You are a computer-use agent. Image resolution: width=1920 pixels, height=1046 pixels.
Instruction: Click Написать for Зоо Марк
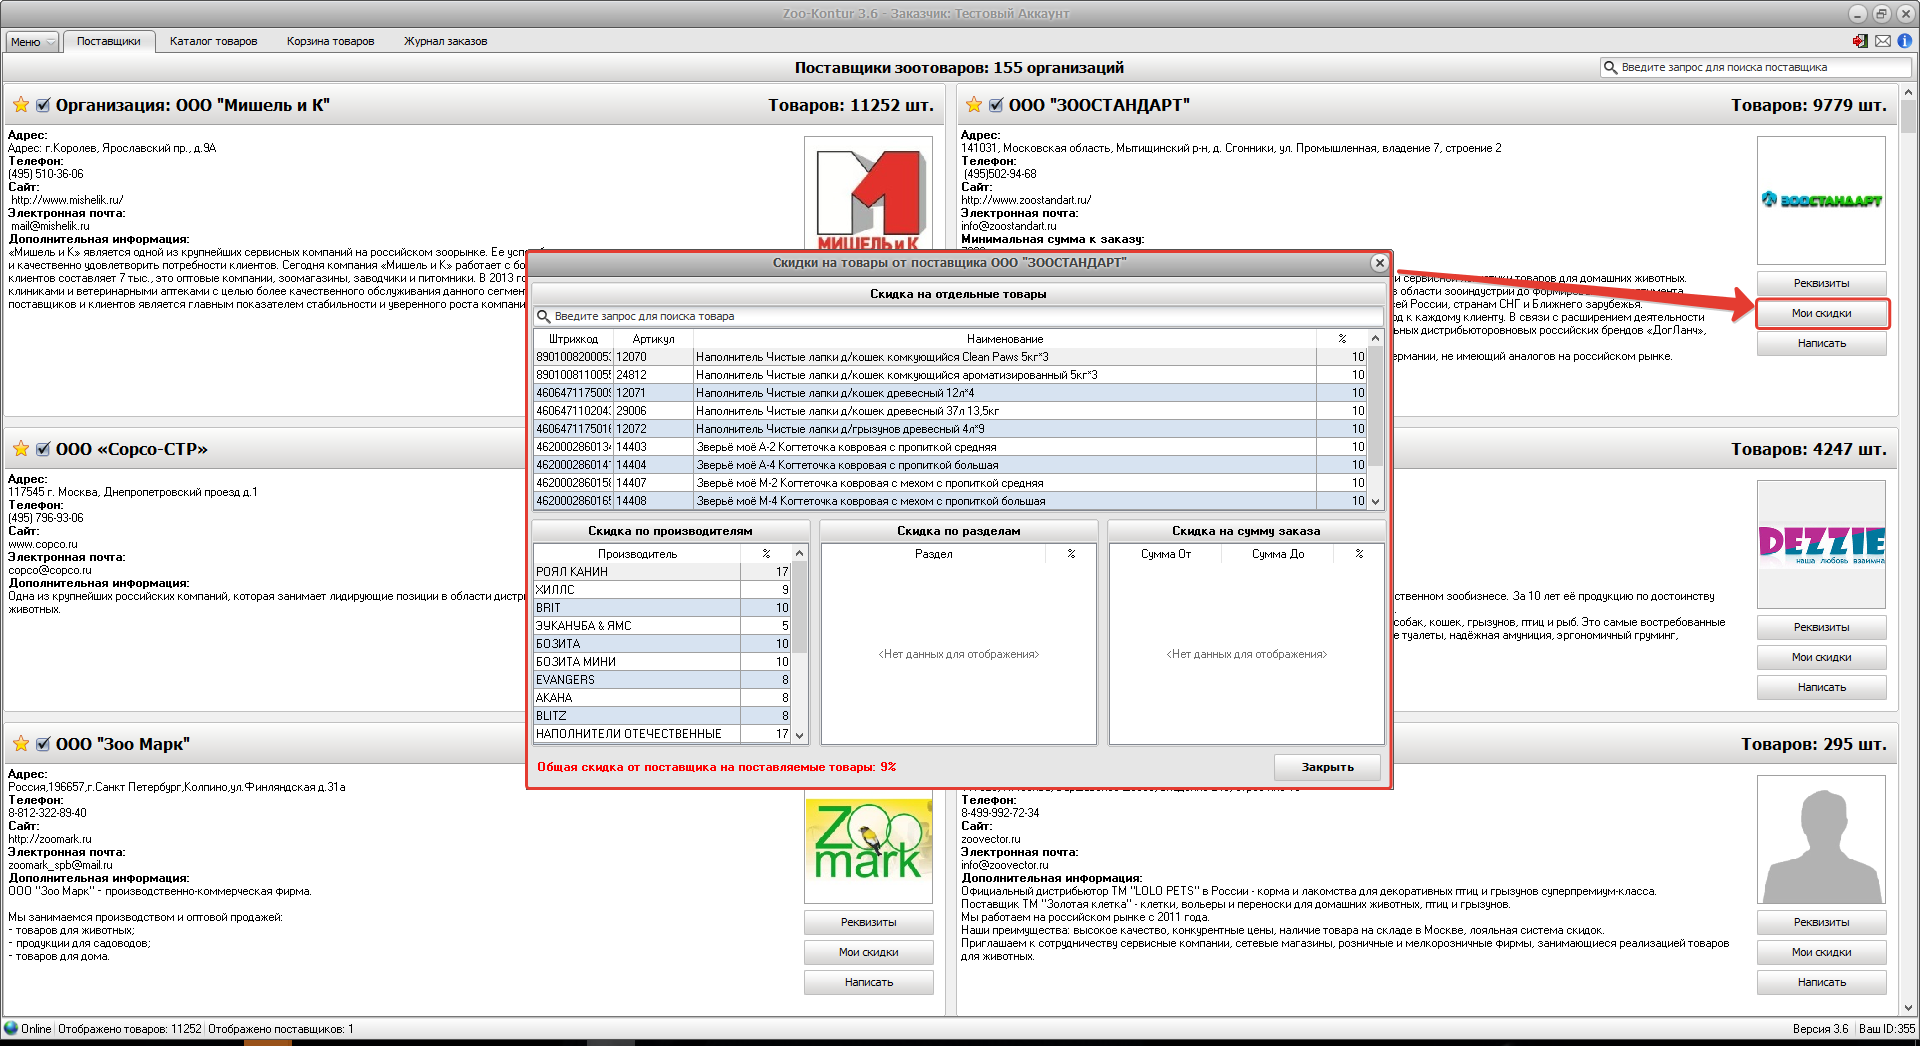868,982
